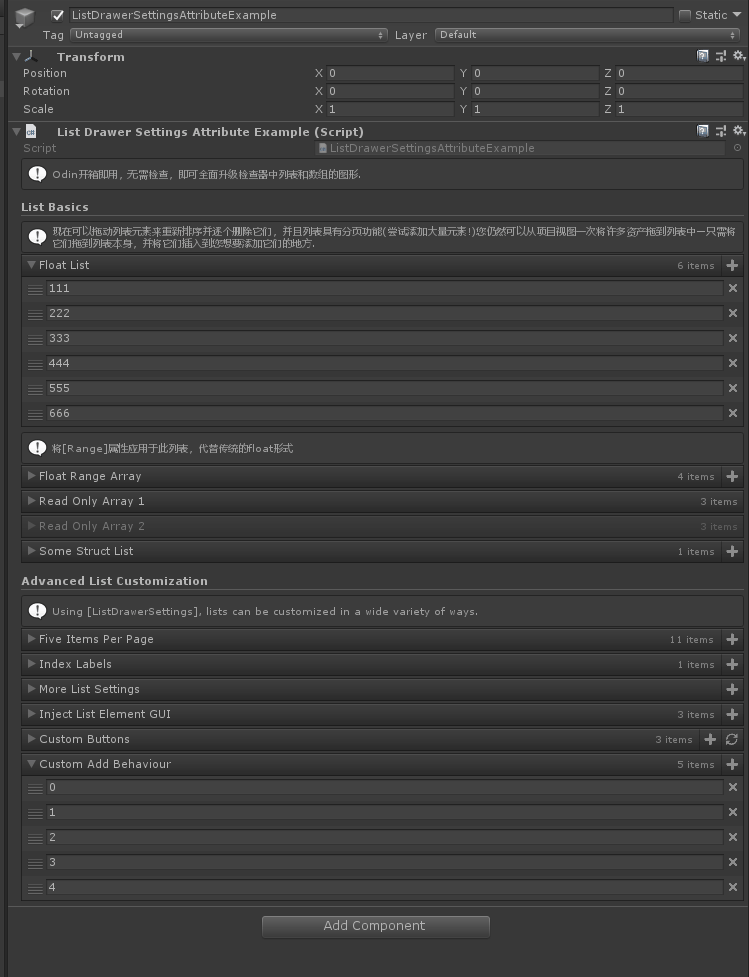Expand the Five Items Per Page list

pyautogui.click(x=31, y=639)
